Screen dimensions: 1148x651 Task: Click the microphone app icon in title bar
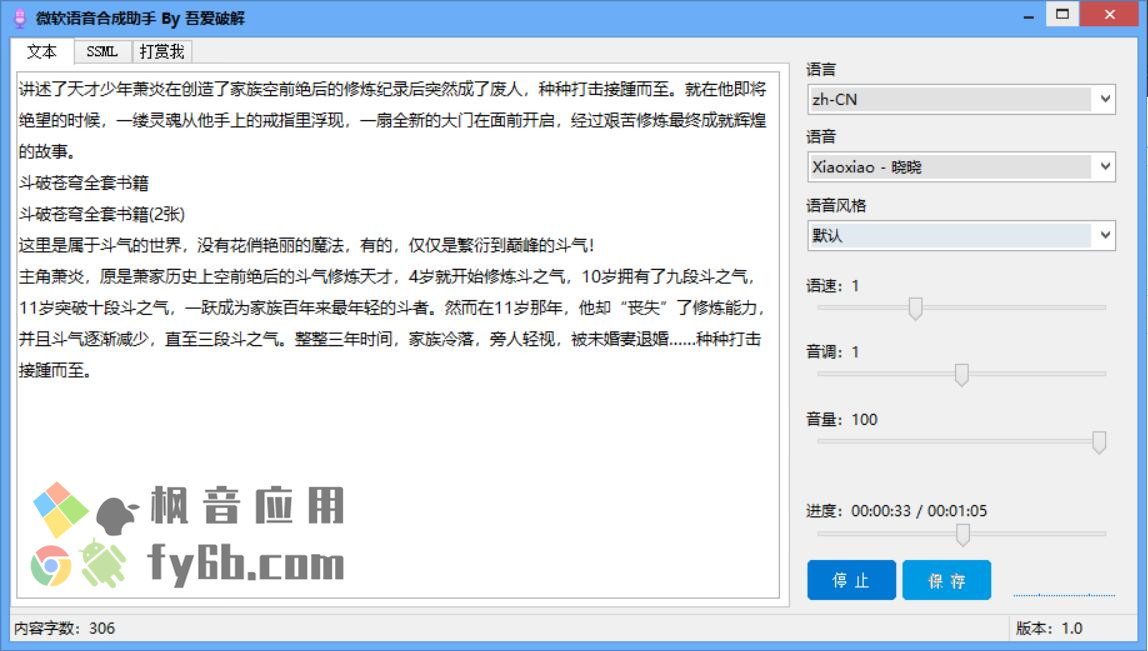click(x=20, y=18)
